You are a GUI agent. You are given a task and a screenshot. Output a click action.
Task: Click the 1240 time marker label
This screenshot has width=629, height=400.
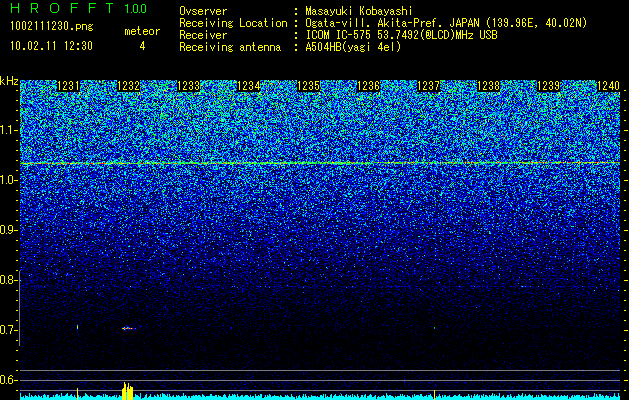(609, 86)
